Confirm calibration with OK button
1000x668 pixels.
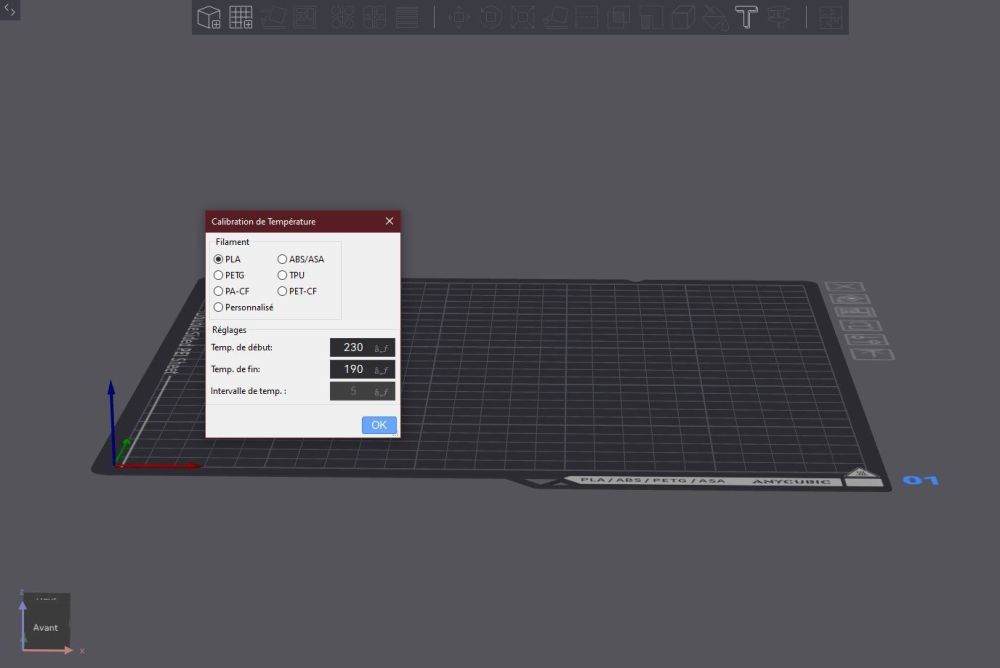pyautogui.click(x=379, y=425)
